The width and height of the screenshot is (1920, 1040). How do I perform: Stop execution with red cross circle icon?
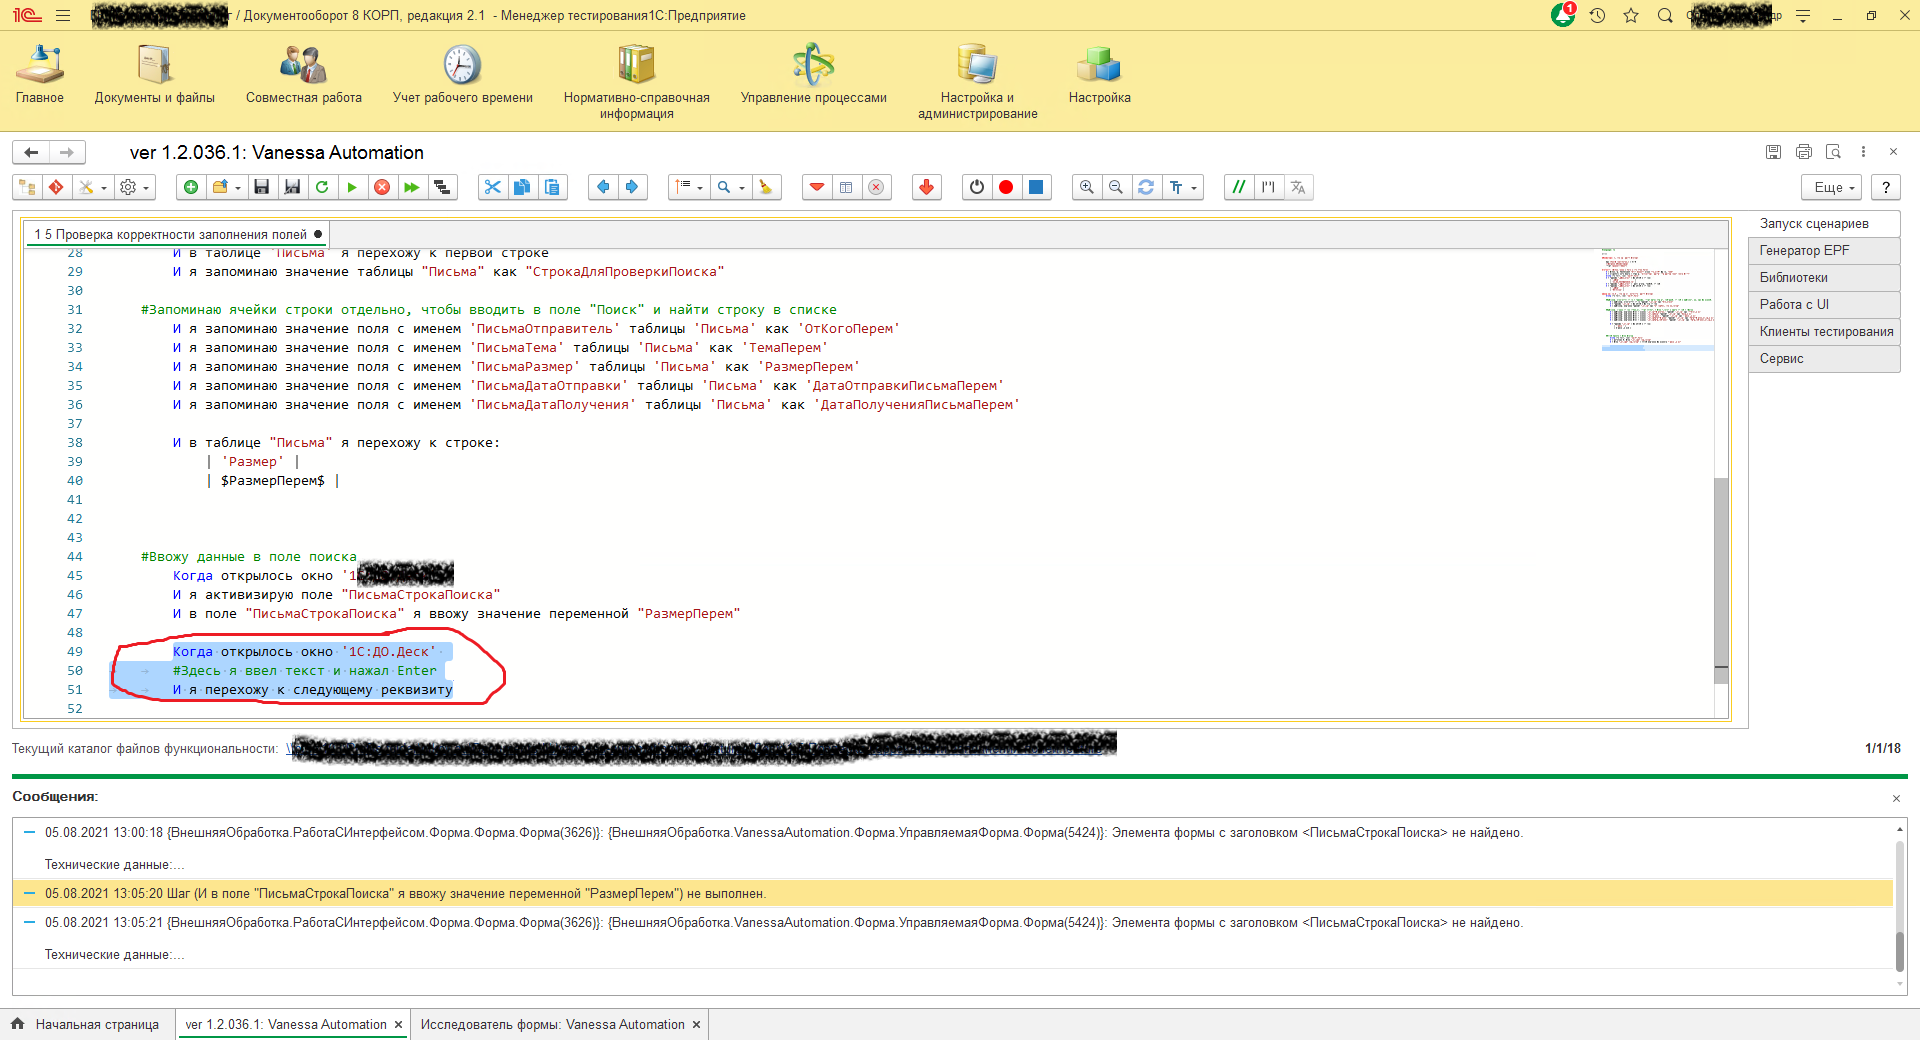pyautogui.click(x=382, y=187)
